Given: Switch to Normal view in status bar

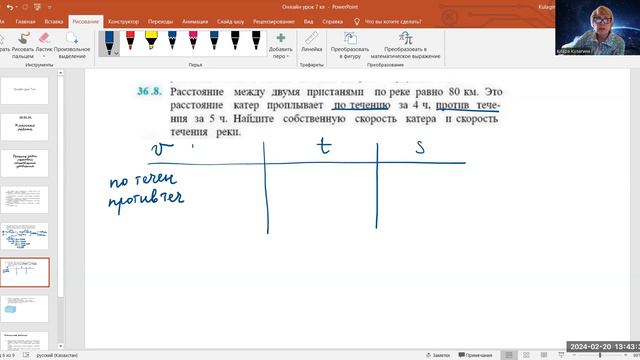Looking at the screenshot, I should tap(509, 355).
